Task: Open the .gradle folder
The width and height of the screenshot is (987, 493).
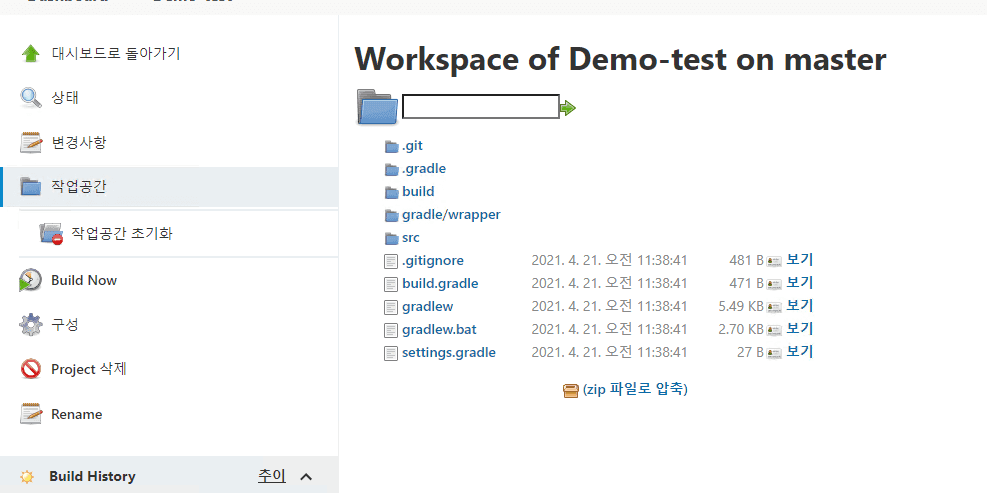Action: coord(424,169)
